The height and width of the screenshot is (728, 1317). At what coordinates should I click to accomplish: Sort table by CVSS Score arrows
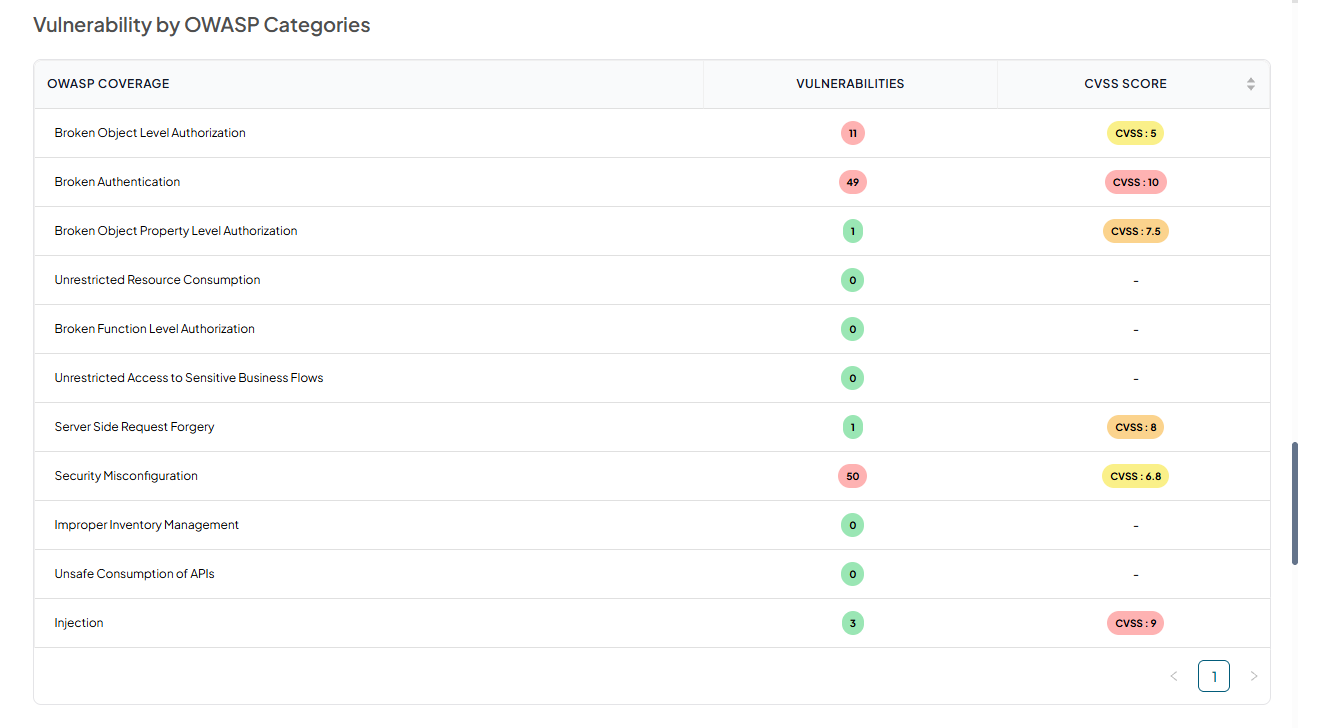[x=1250, y=84]
